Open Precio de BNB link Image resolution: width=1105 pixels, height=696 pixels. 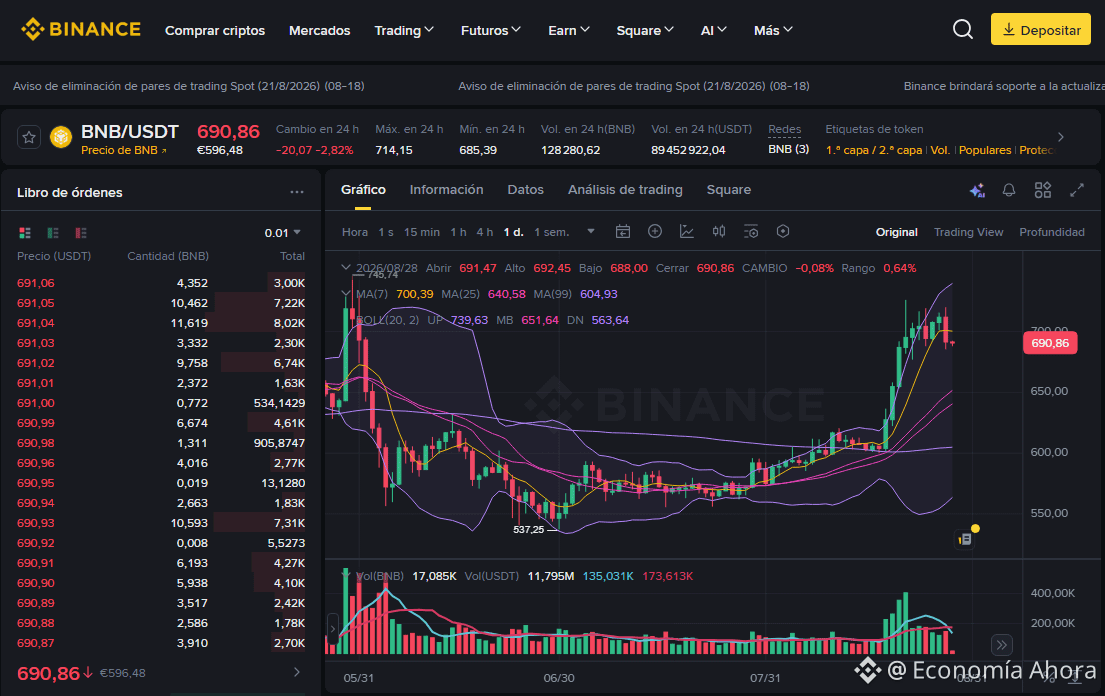123,150
